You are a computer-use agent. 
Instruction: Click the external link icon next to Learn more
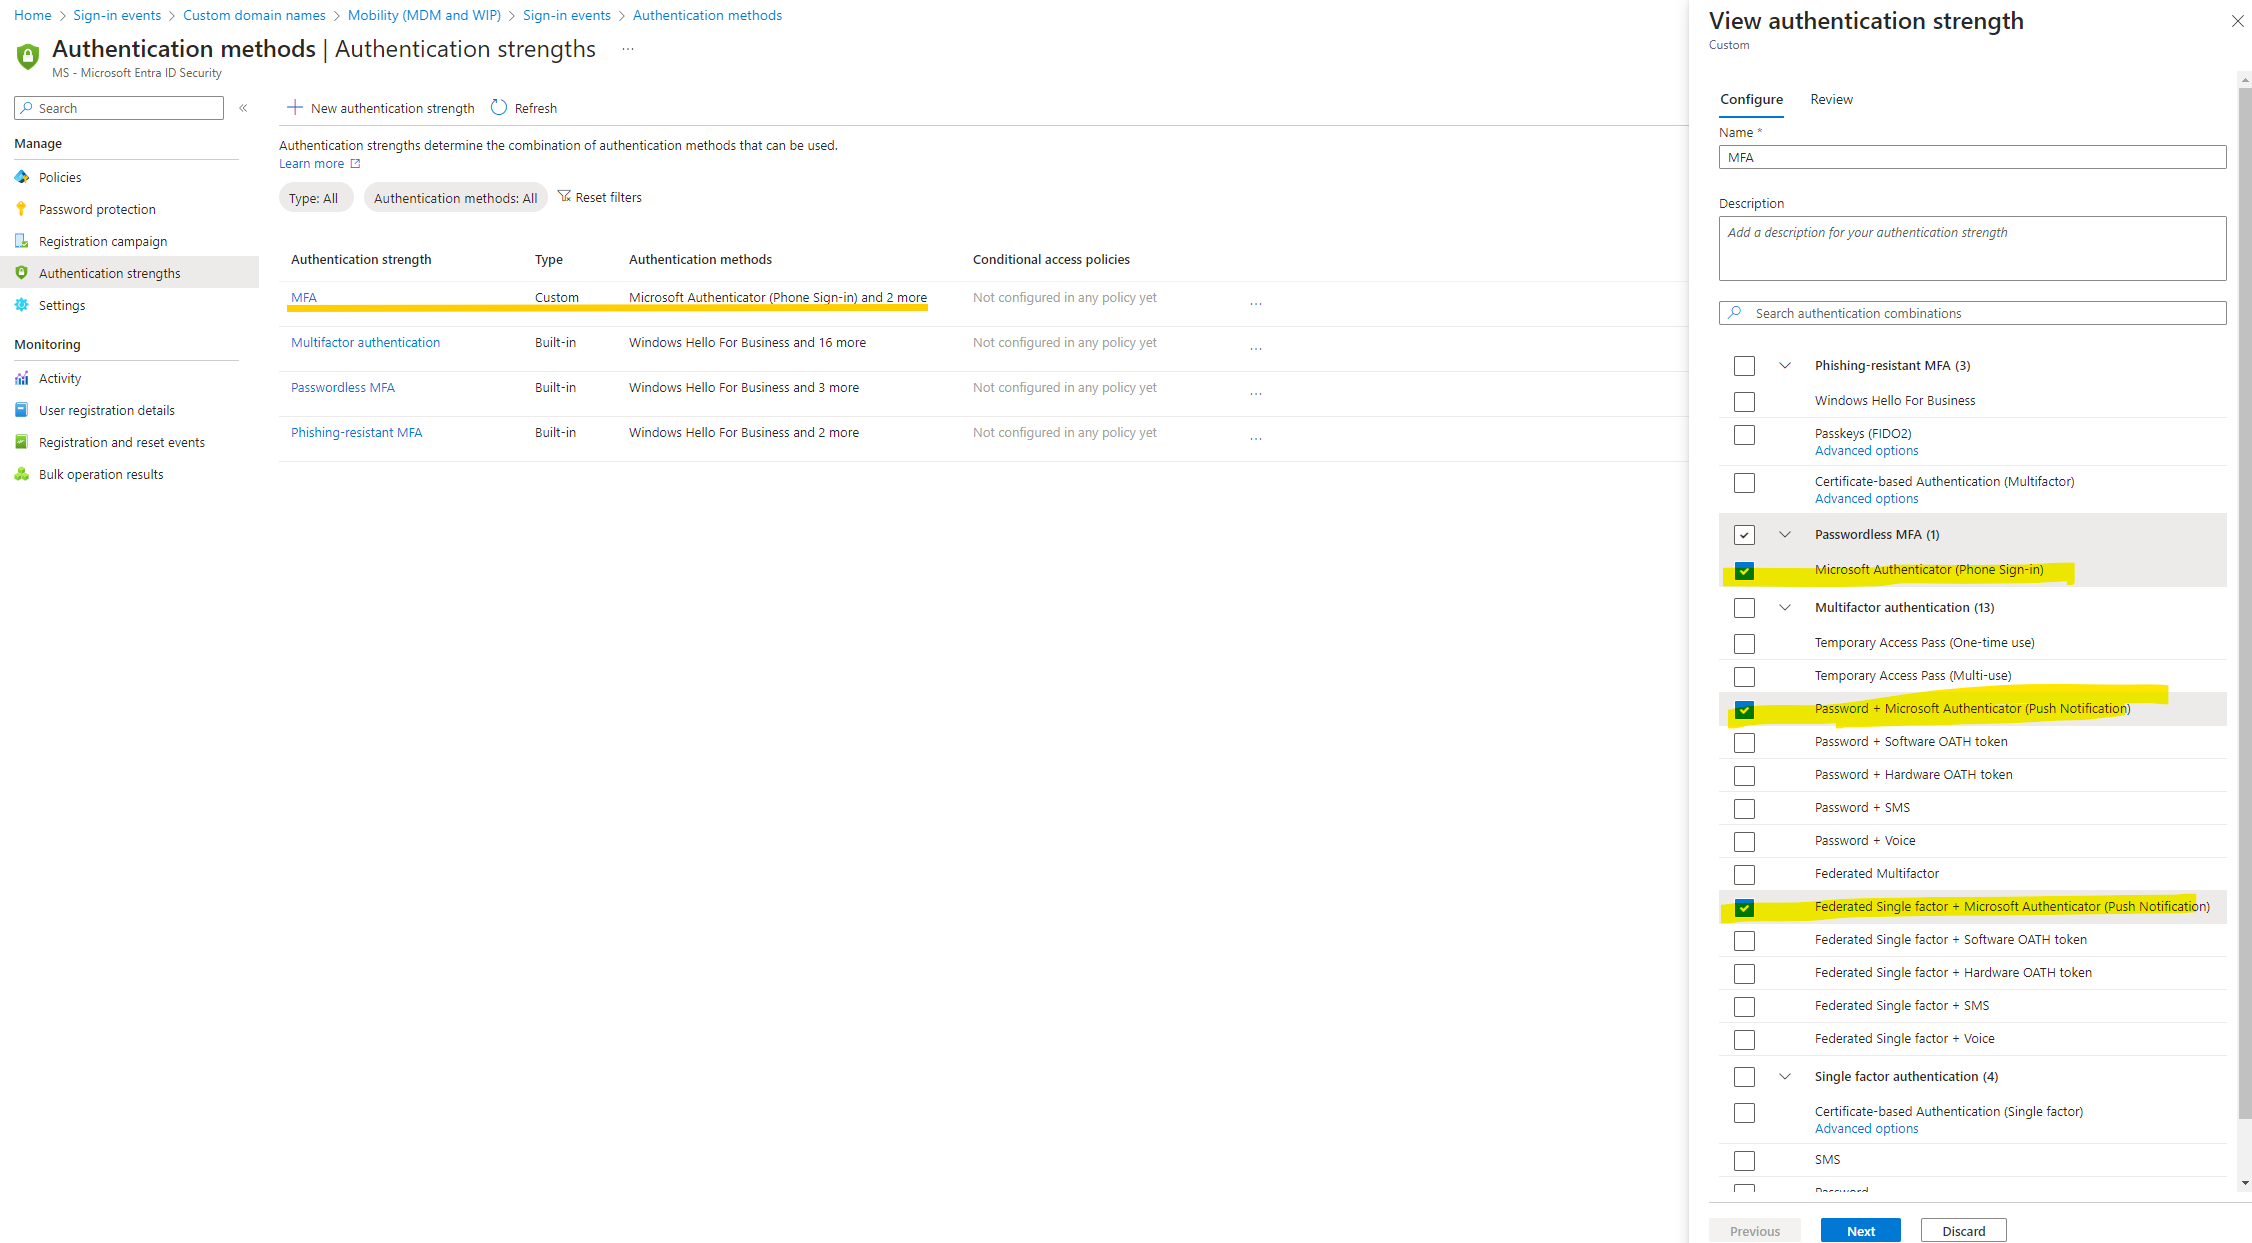[x=355, y=163]
